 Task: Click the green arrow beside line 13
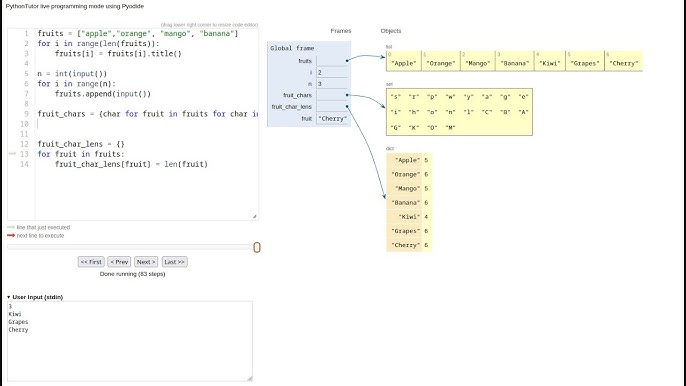(x=12, y=154)
